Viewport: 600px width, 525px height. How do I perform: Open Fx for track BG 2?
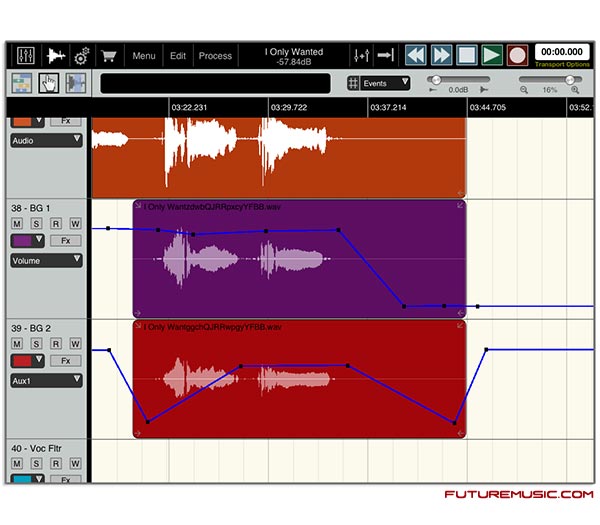(x=66, y=360)
